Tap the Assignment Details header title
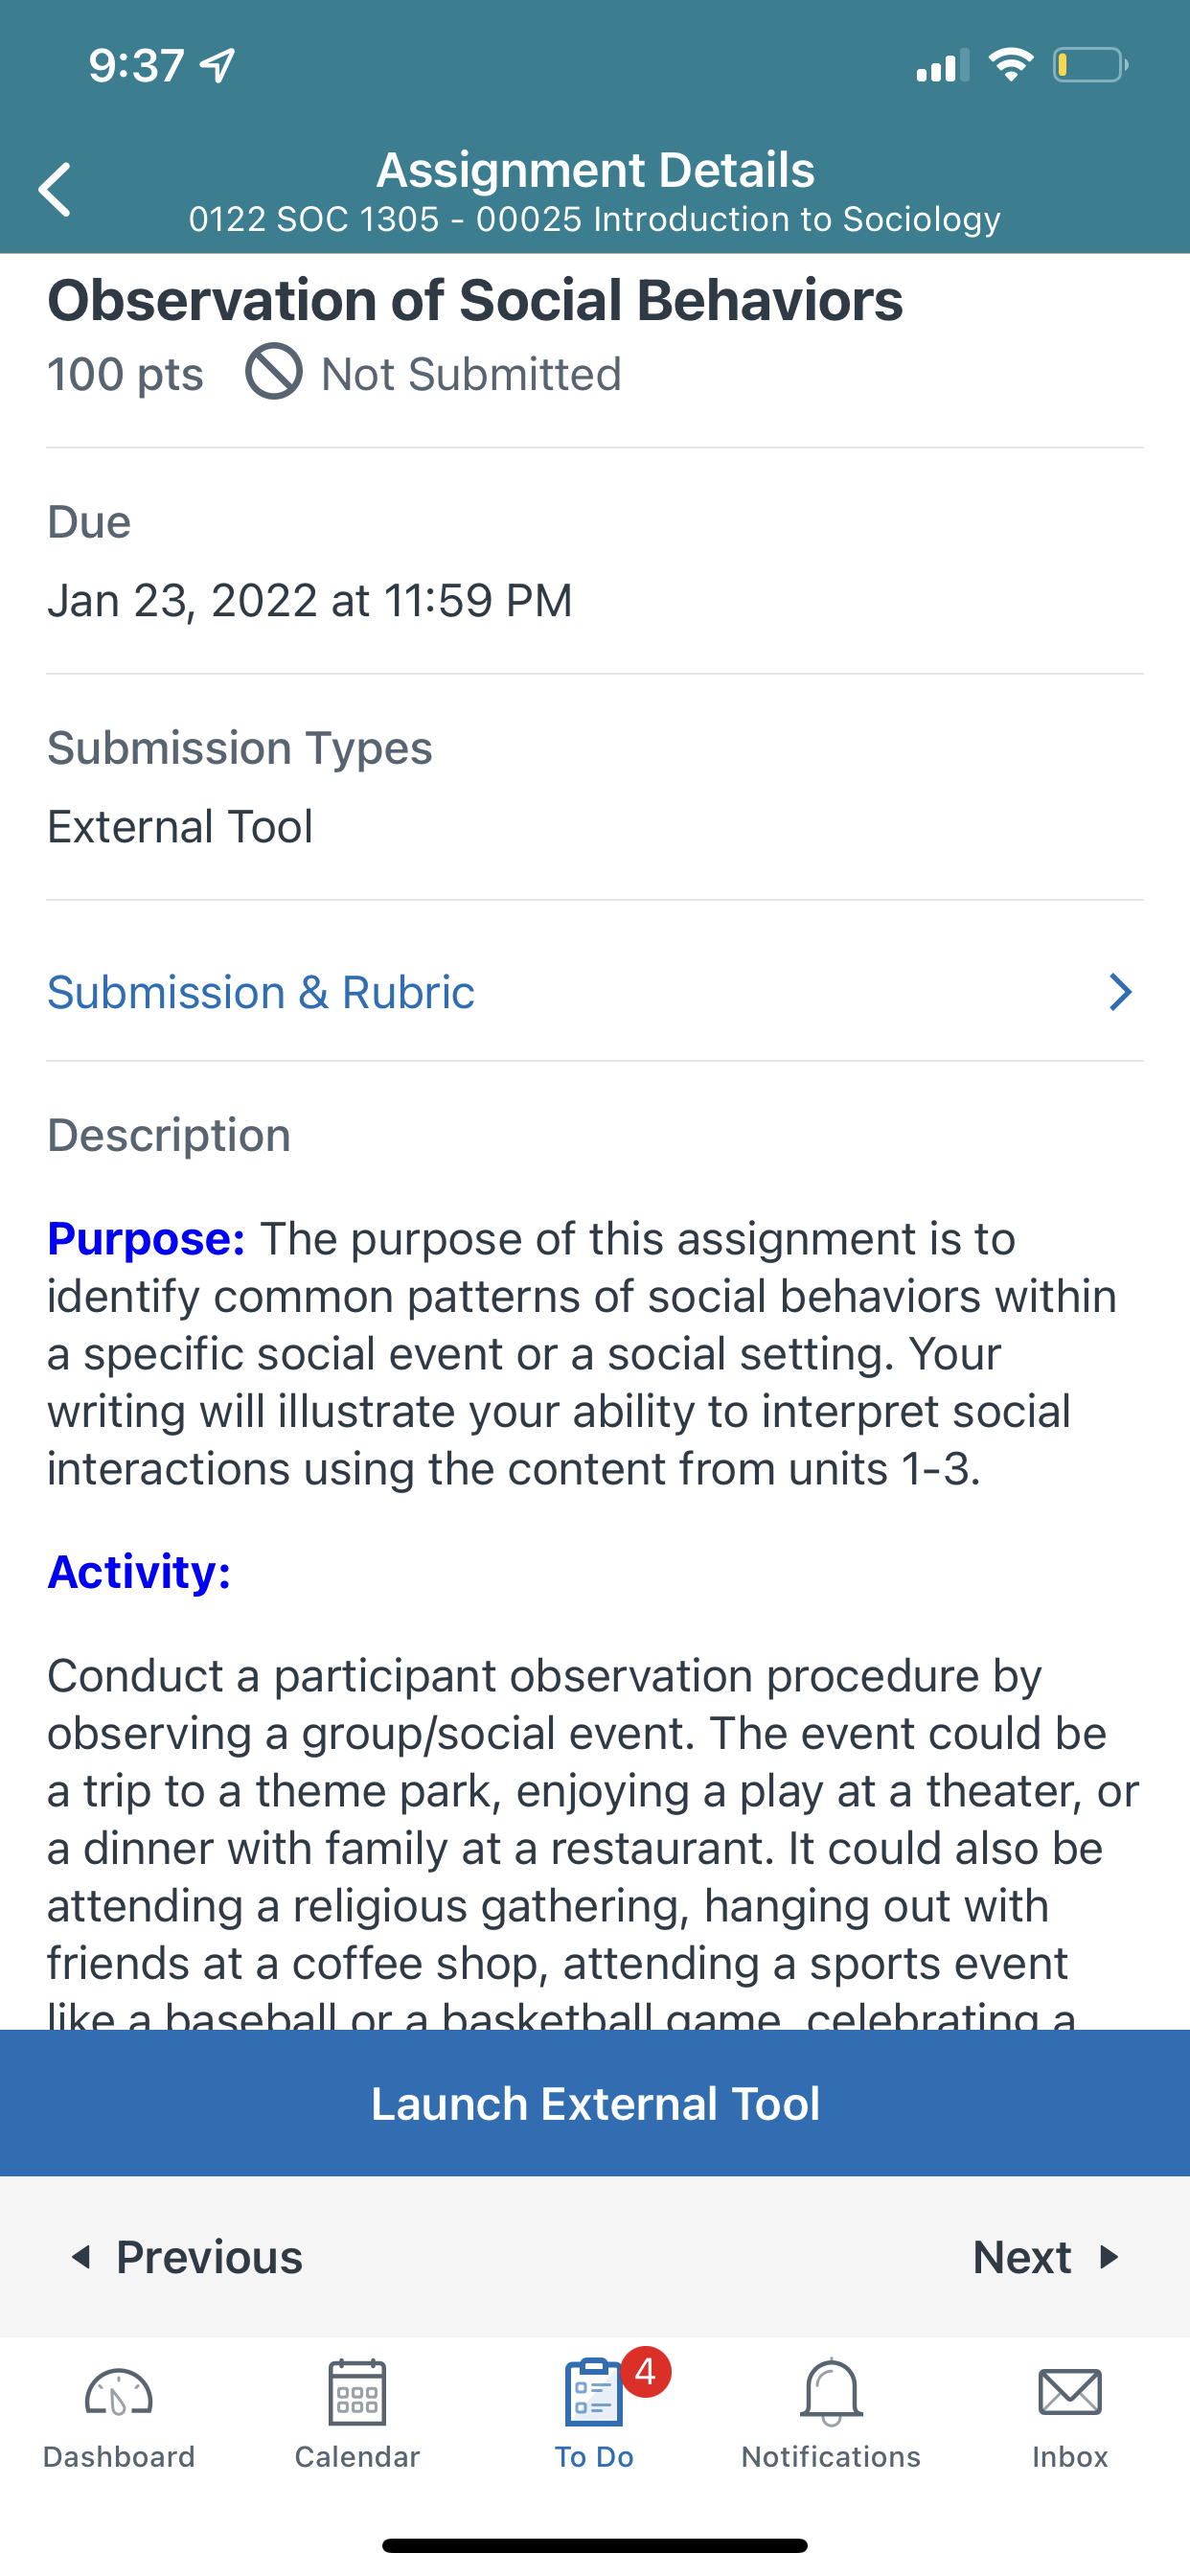Screen dimensions: 1190x2576 point(595,169)
